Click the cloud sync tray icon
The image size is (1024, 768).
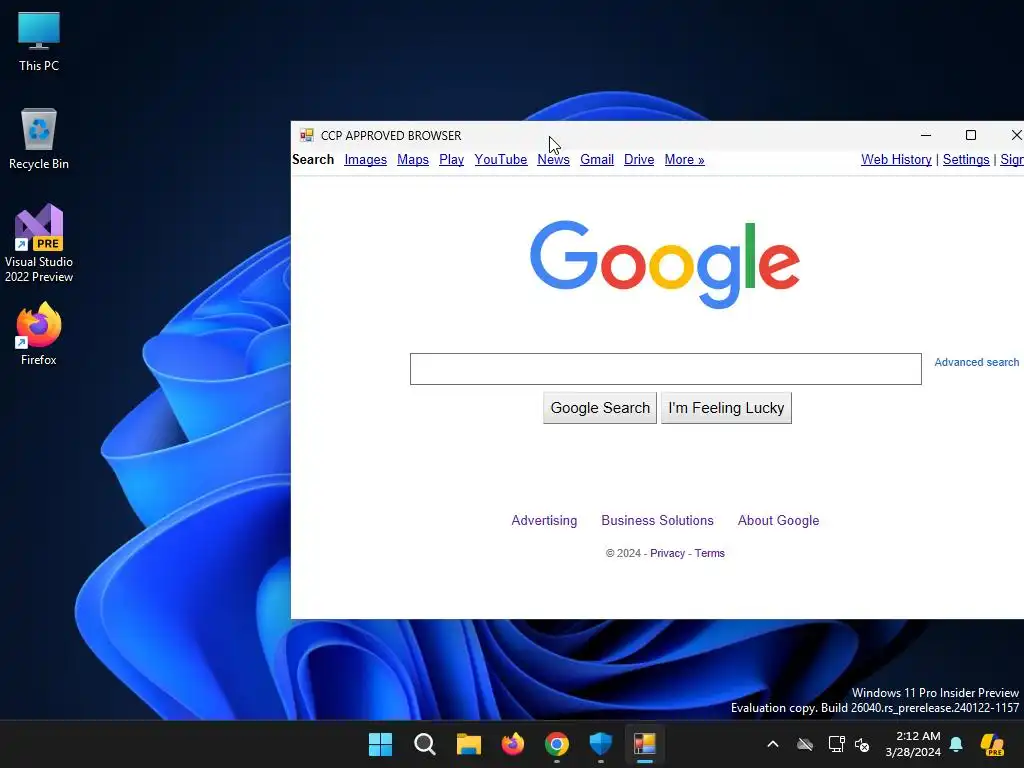[805, 744]
